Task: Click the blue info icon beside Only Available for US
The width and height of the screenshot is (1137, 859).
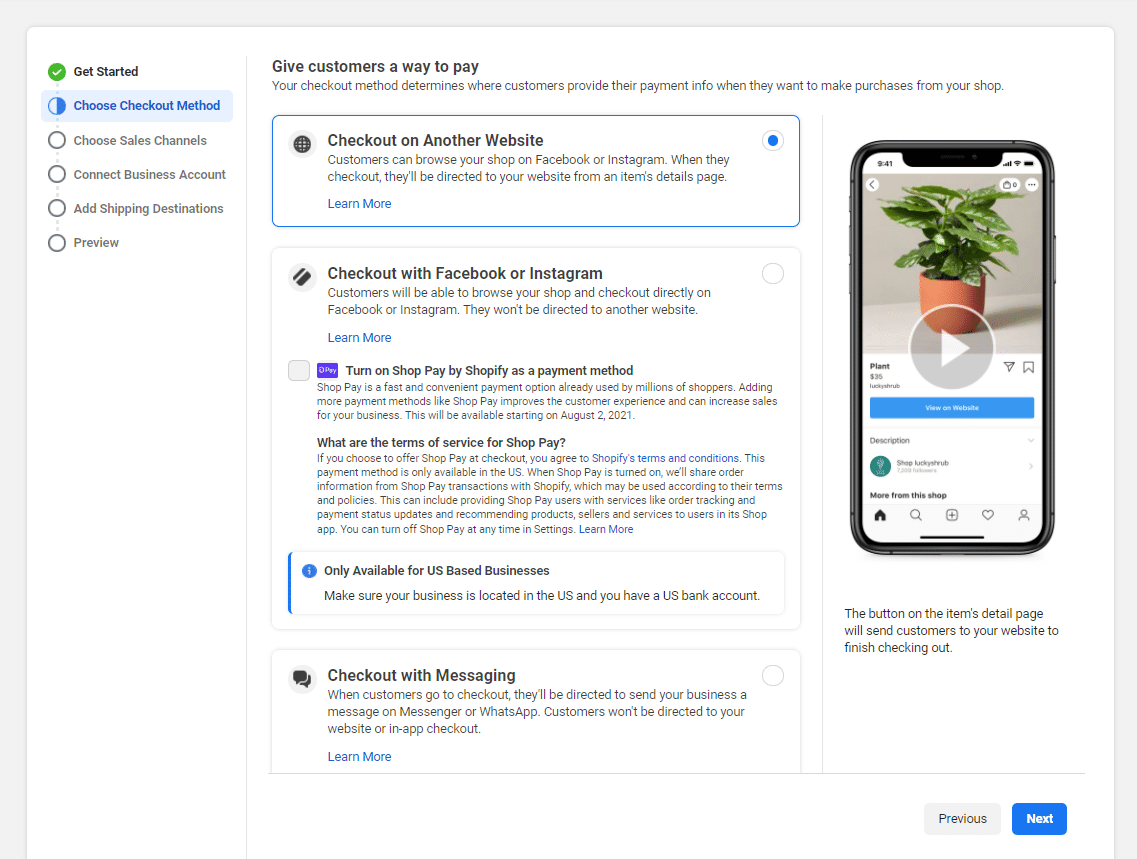Action: 310,571
